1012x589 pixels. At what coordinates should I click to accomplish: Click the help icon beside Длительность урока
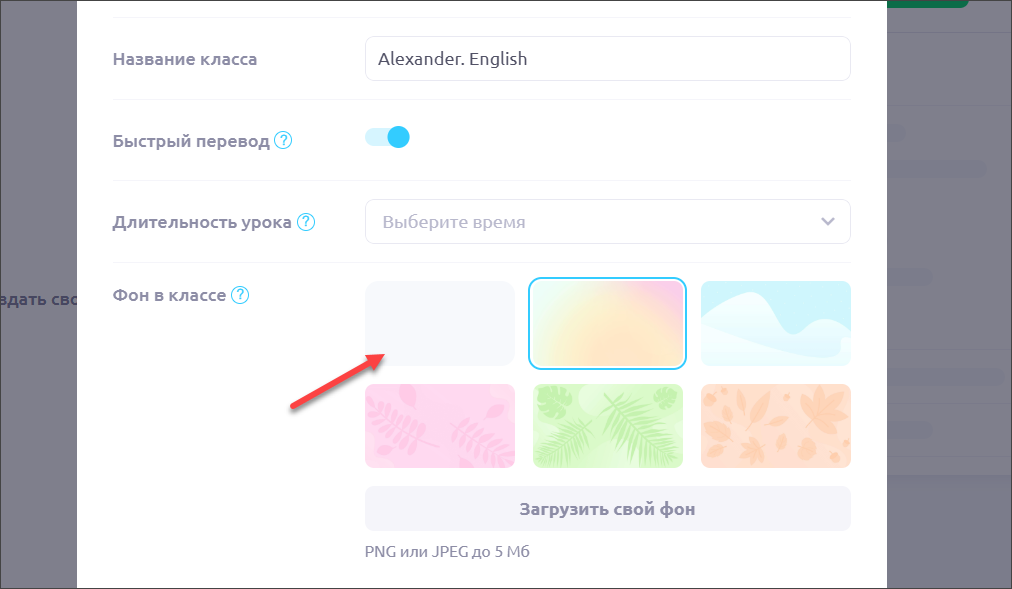[306, 222]
